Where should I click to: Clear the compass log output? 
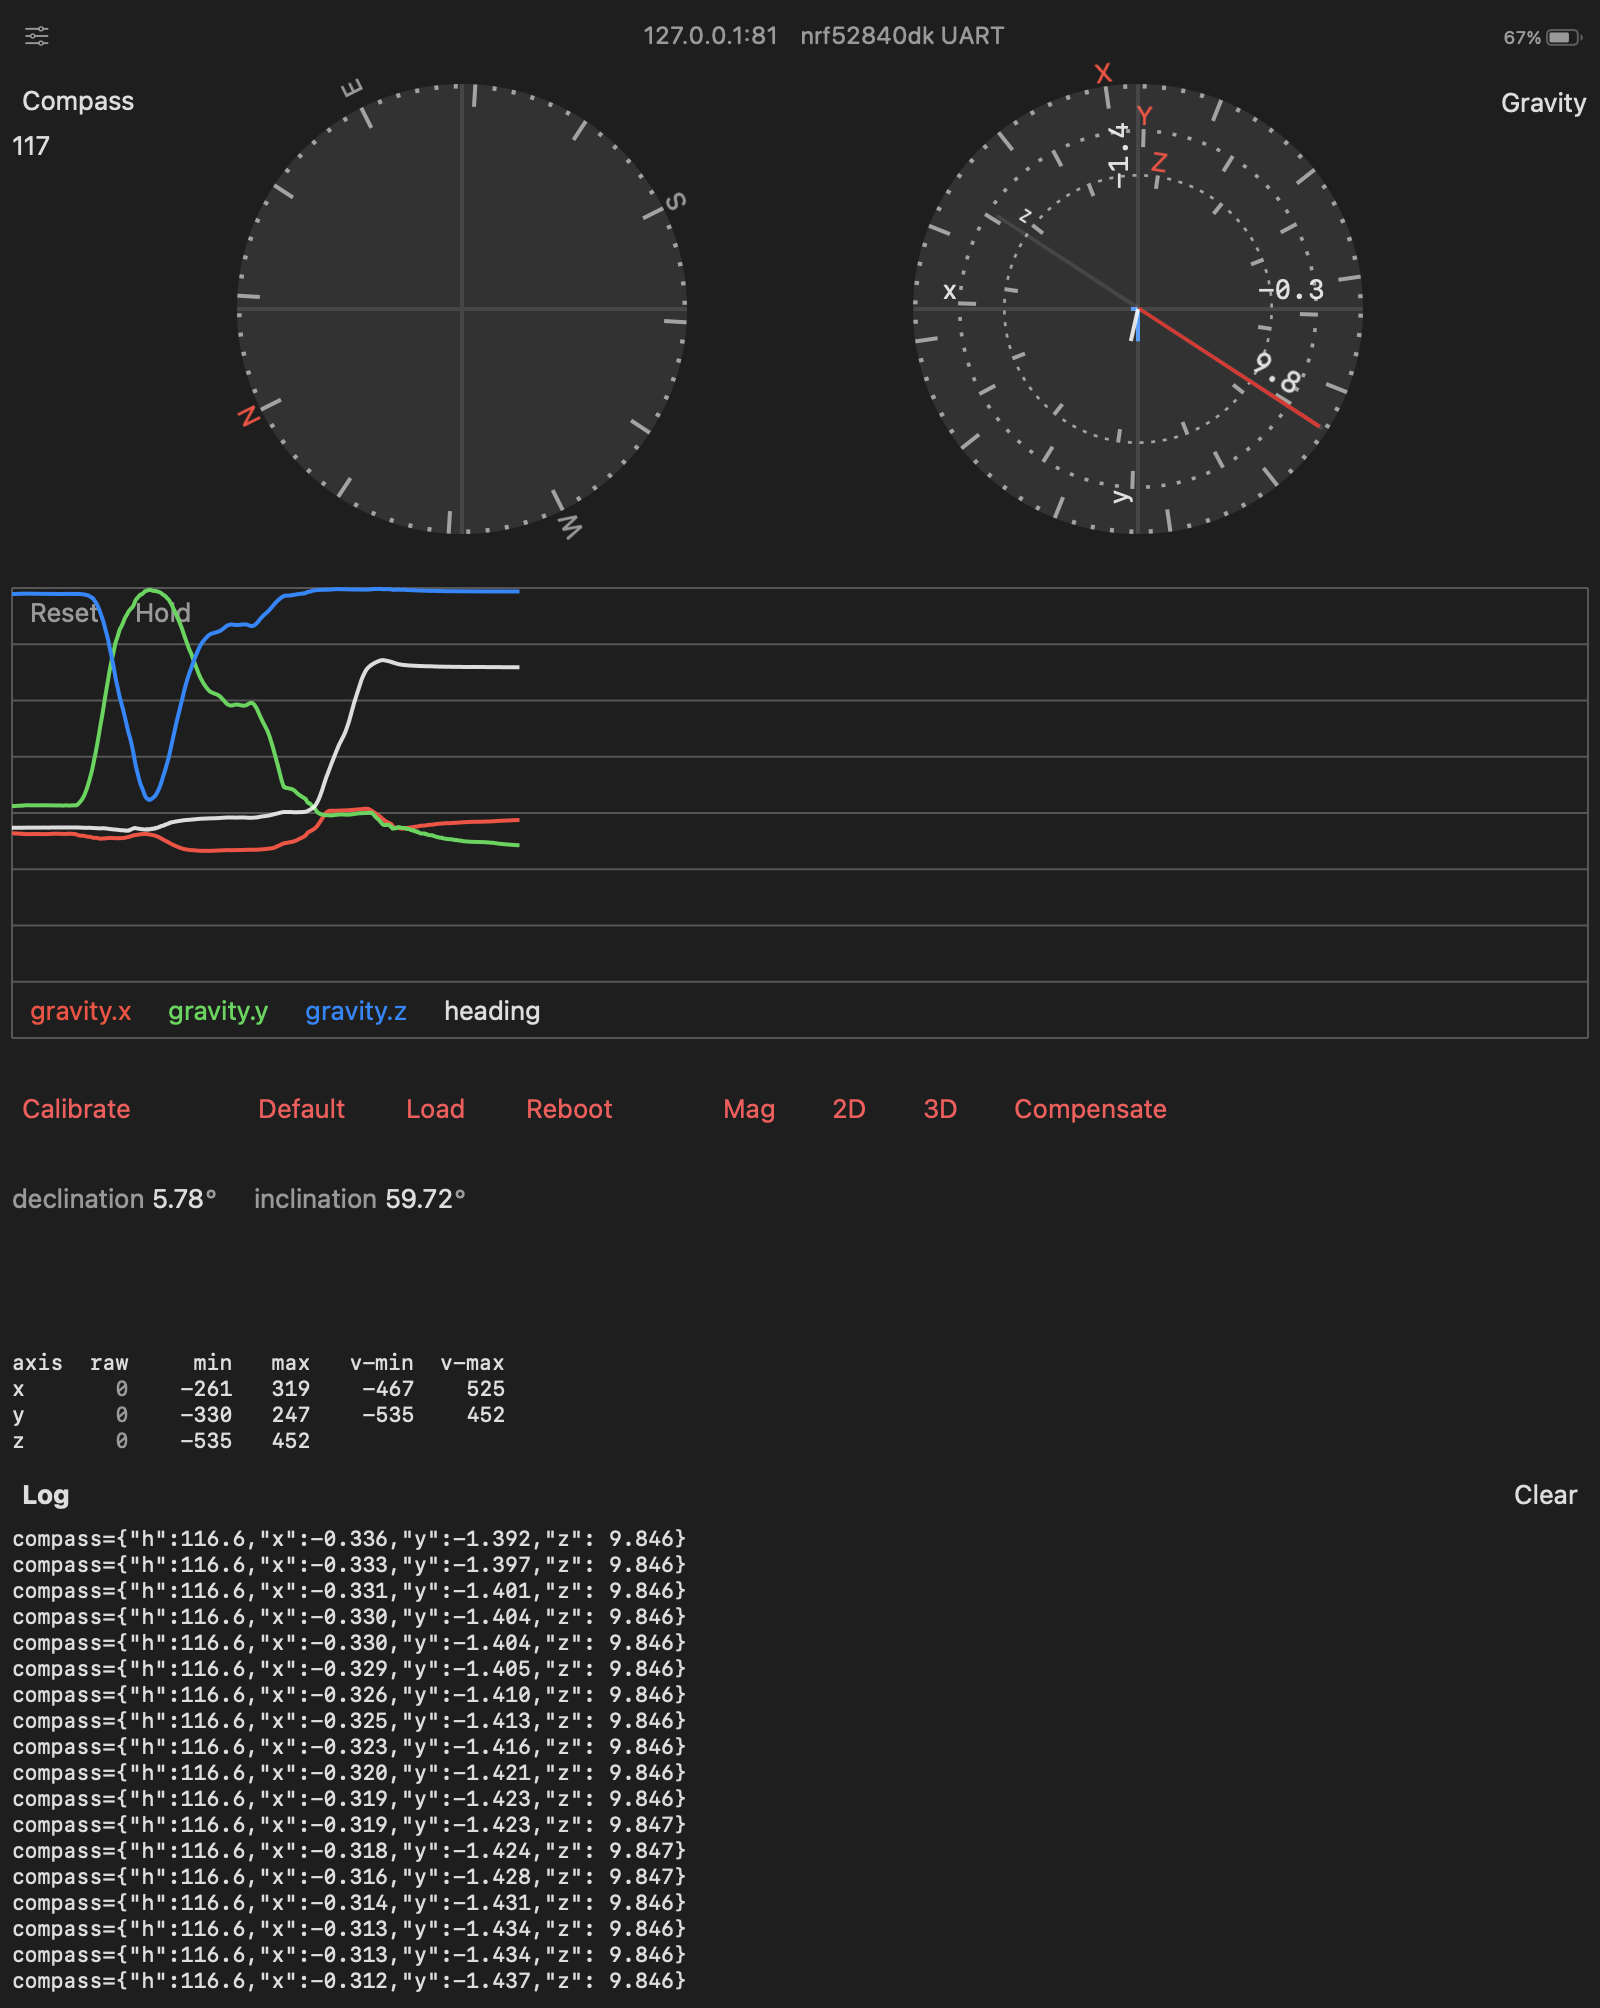pyautogui.click(x=1545, y=1495)
